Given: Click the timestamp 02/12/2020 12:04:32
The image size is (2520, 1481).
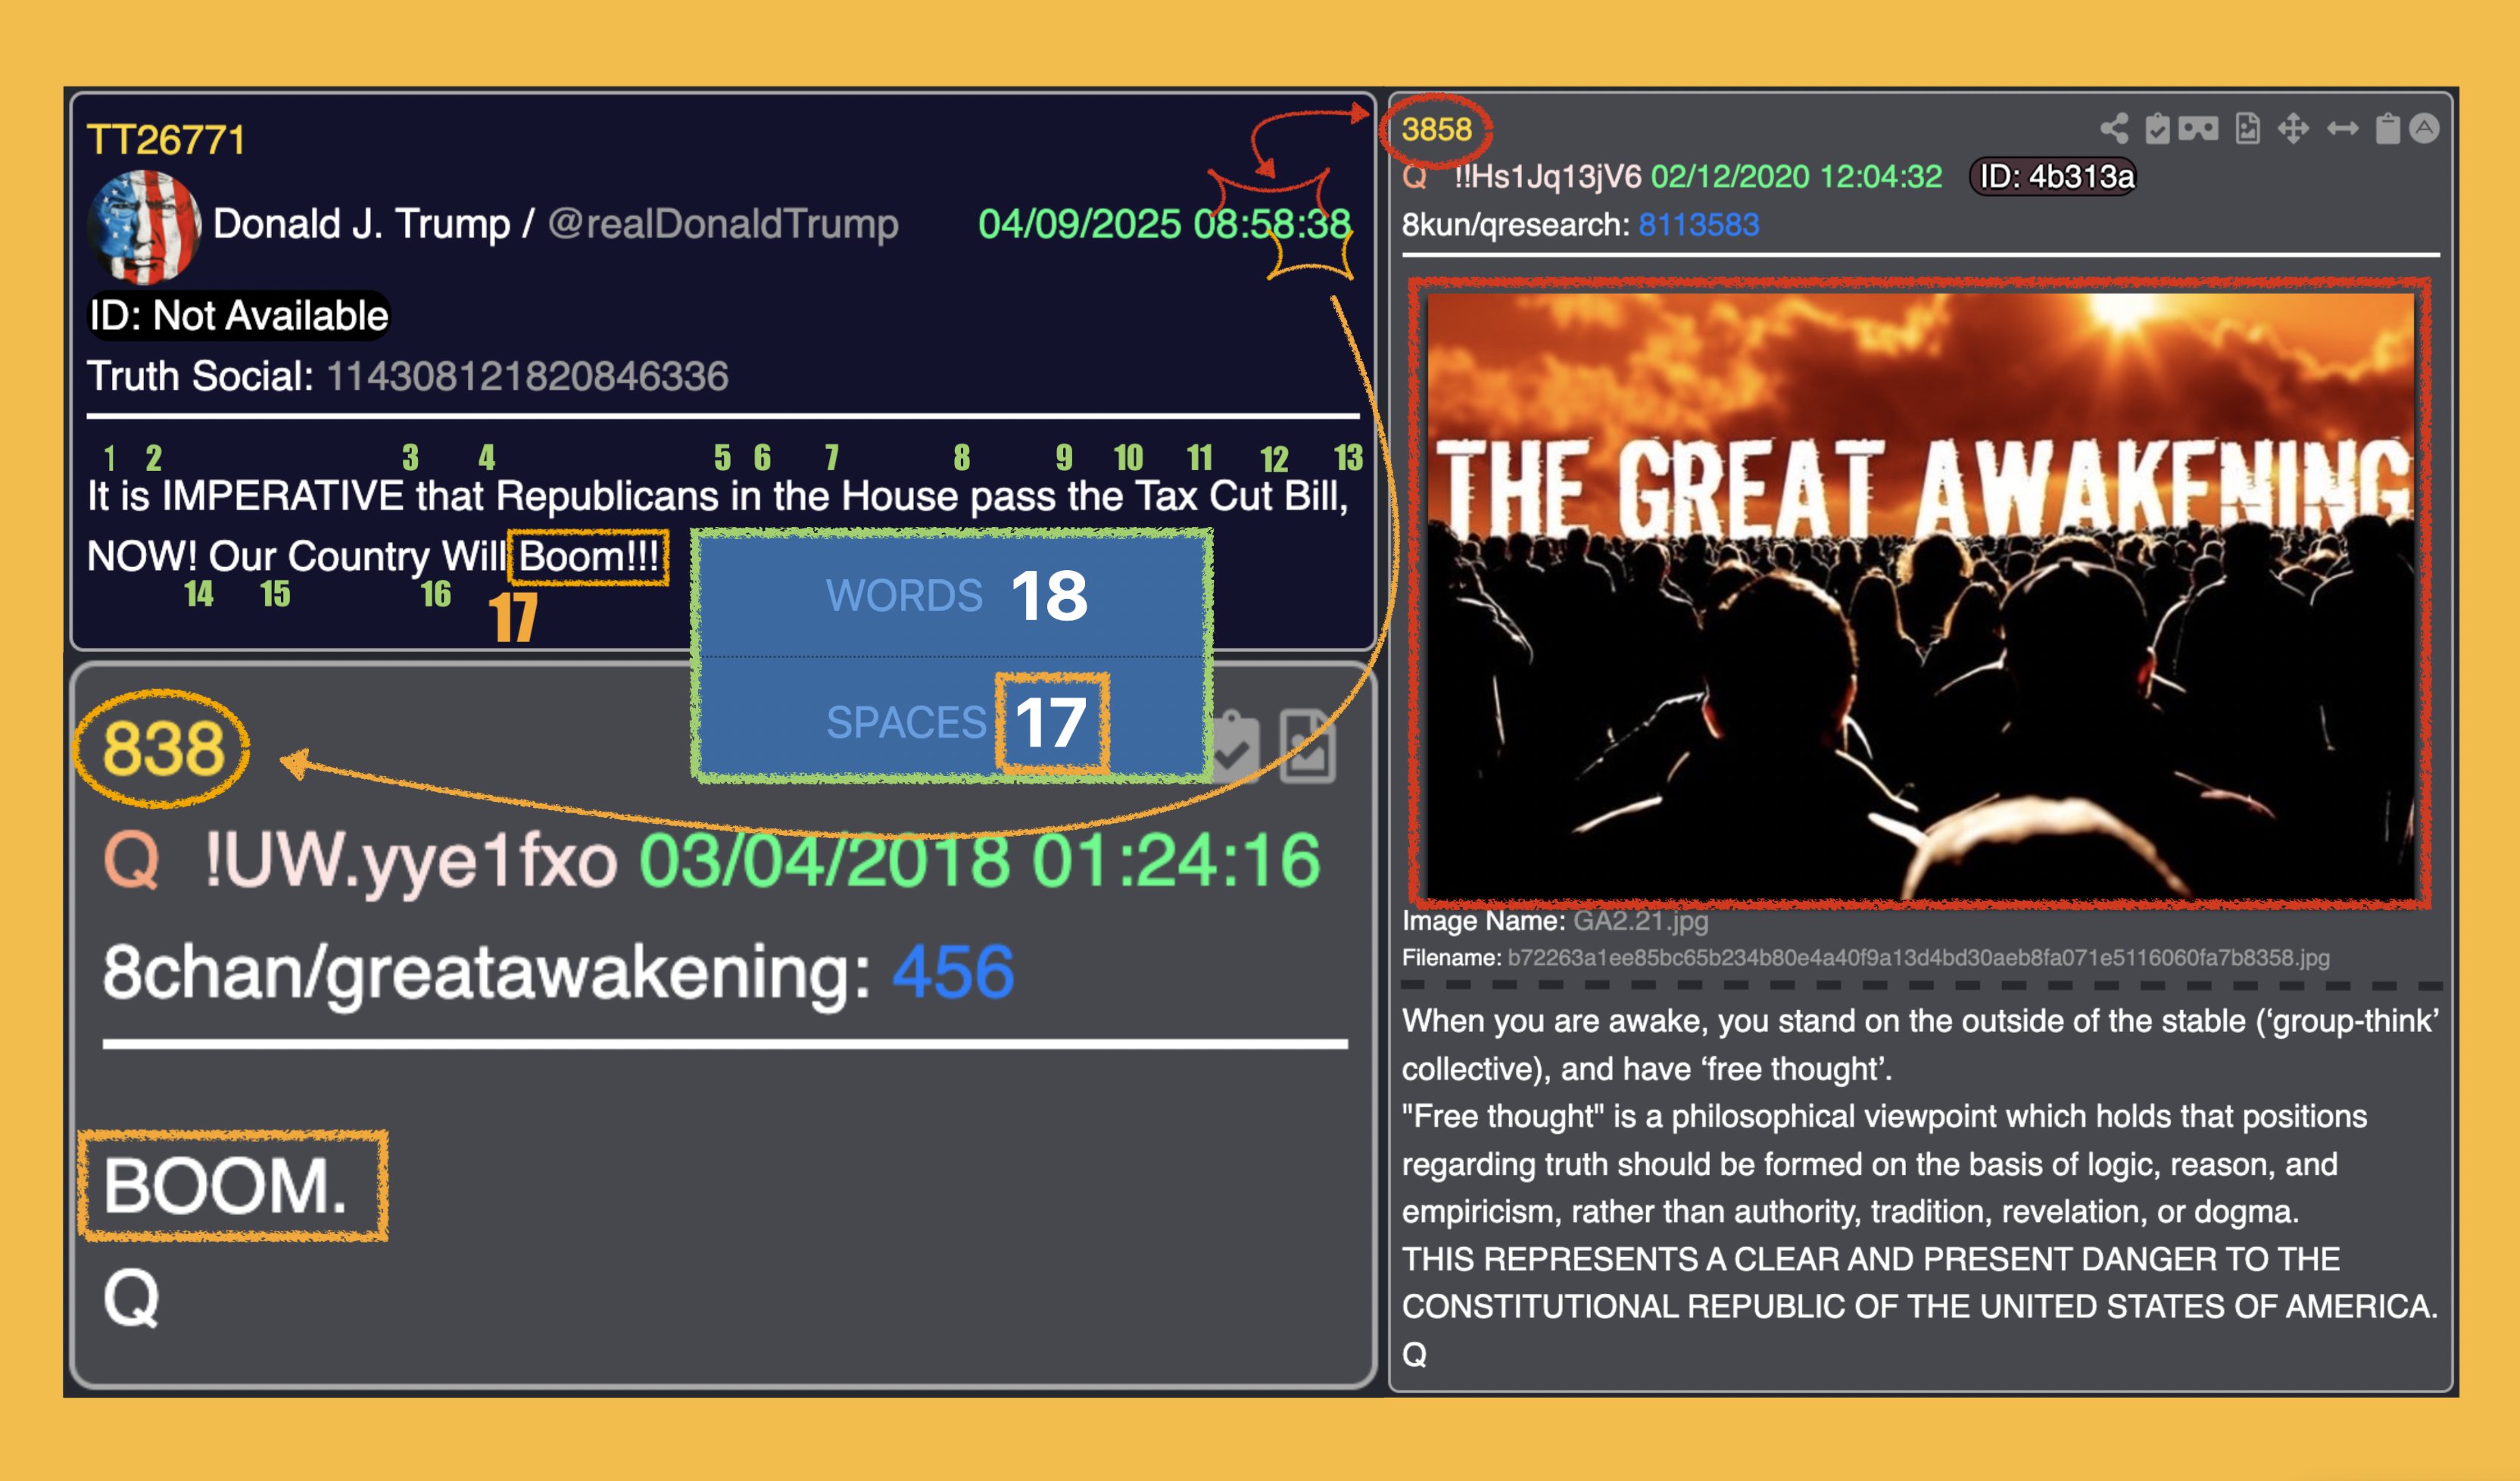Looking at the screenshot, I should pyautogui.click(x=1796, y=177).
